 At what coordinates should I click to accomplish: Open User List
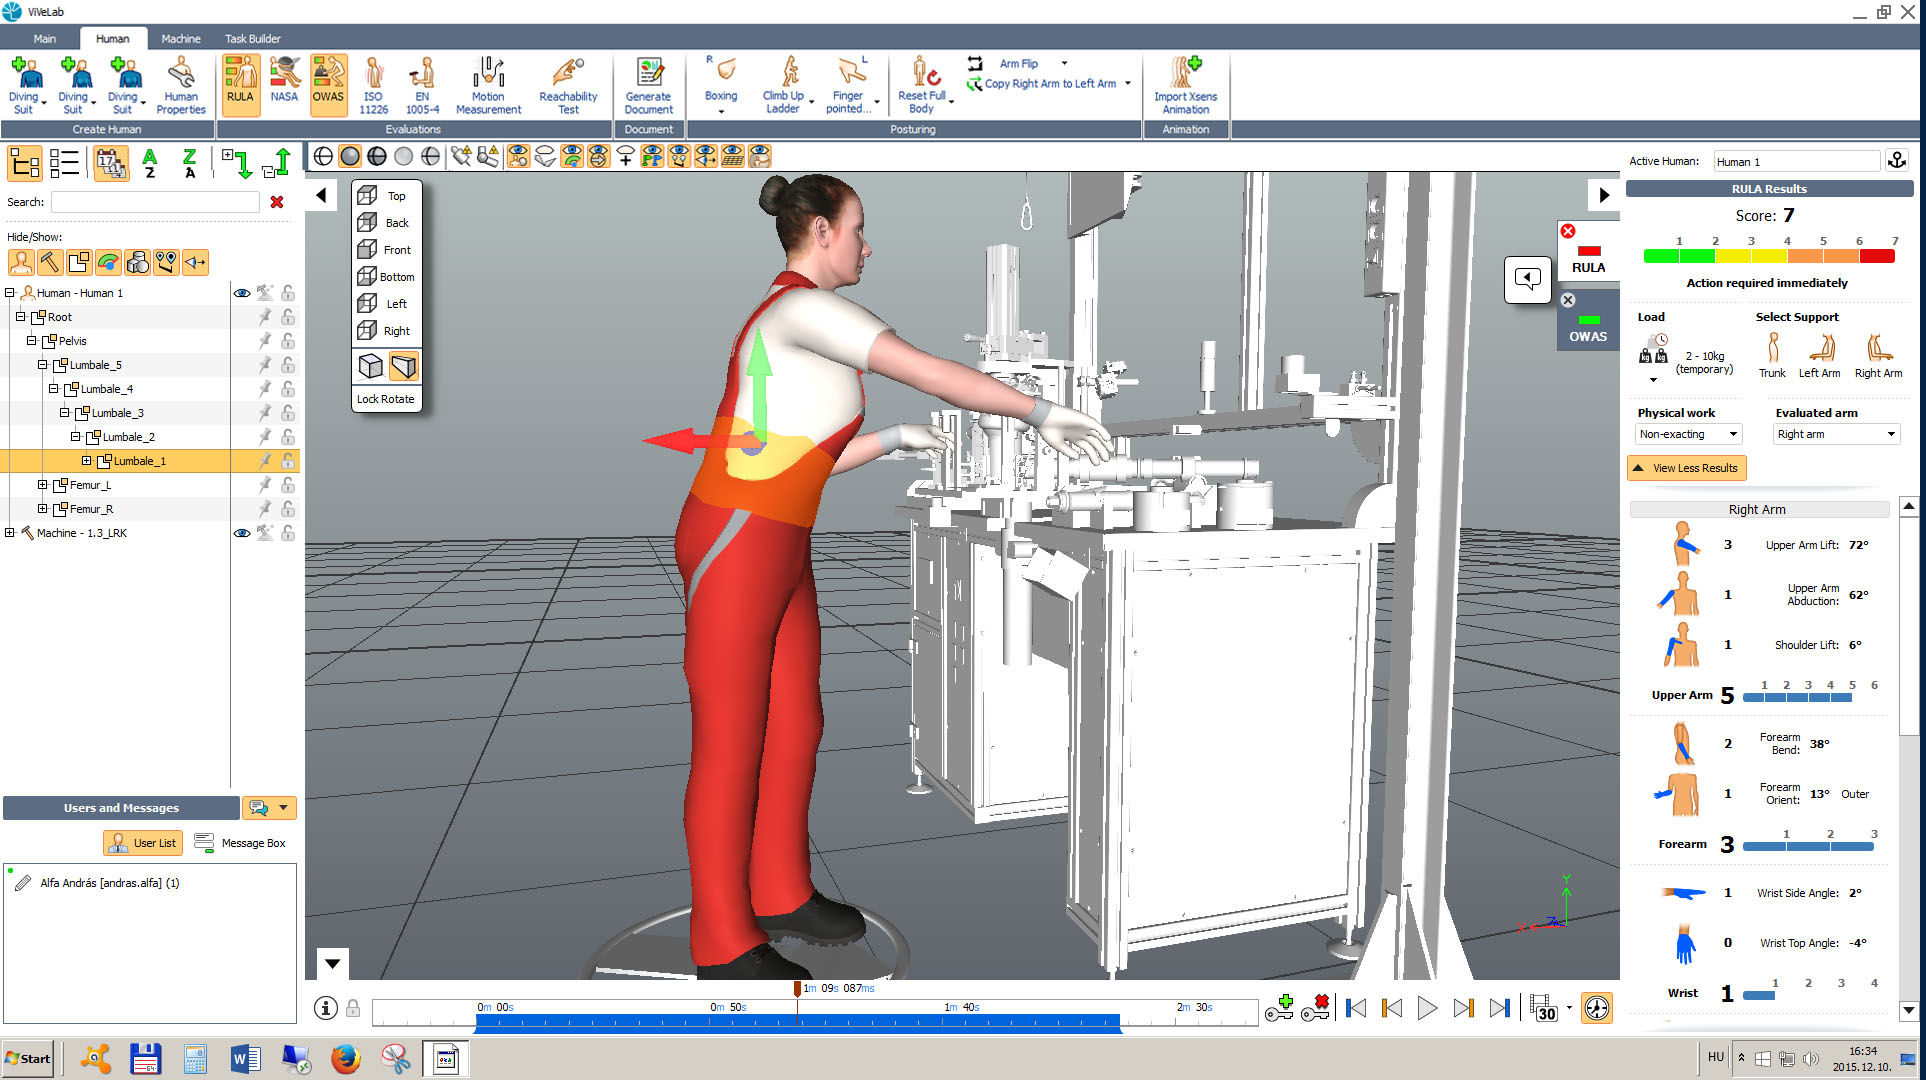pos(144,843)
